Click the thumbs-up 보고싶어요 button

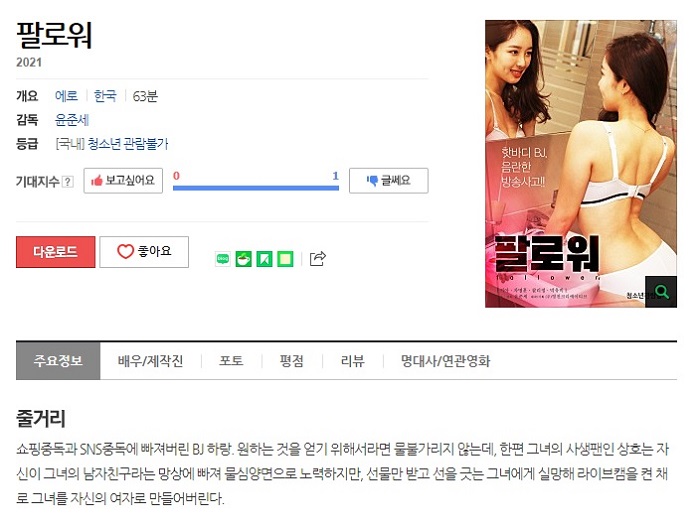pyautogui.click(x=123, y=180)
